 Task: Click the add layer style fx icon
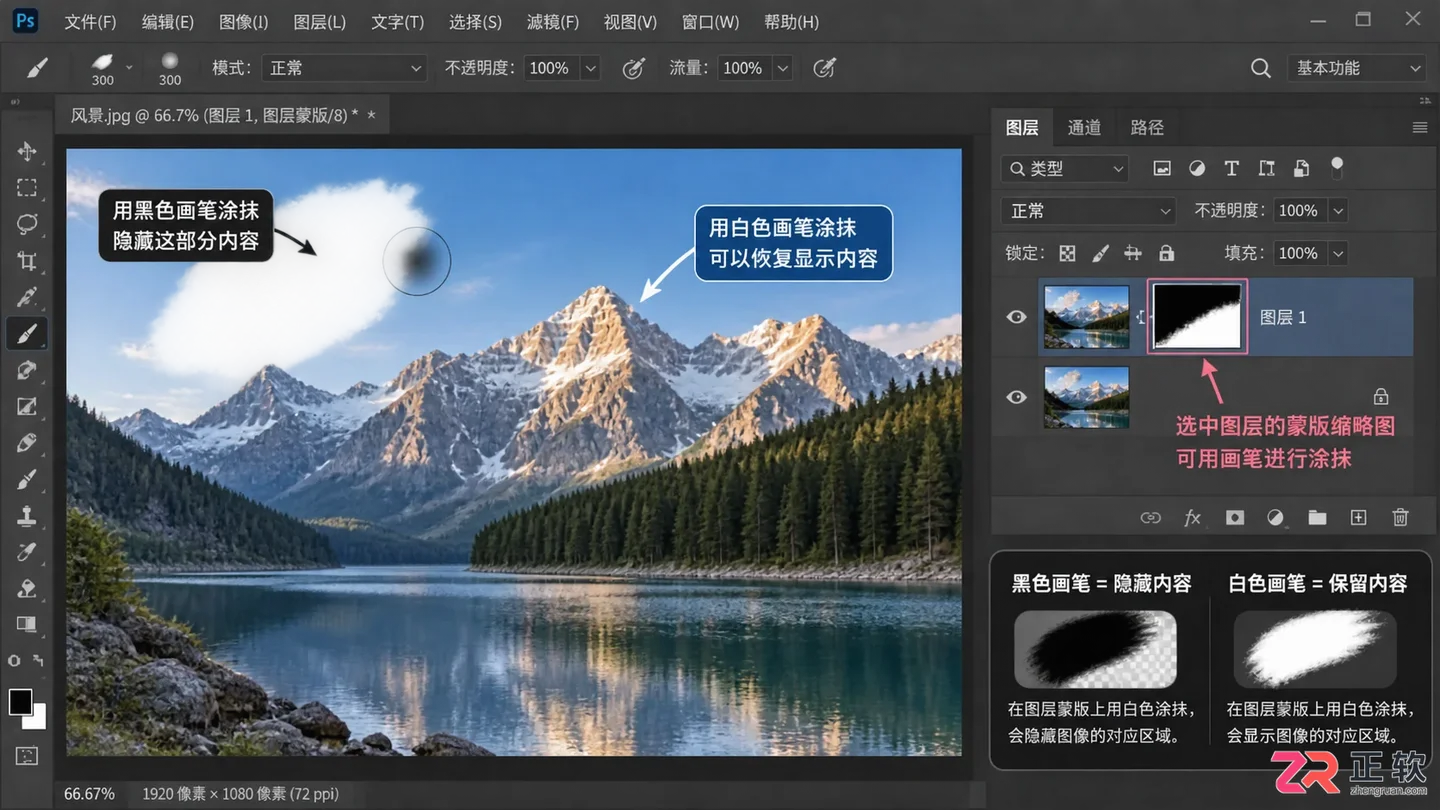tap(1192, 517)
